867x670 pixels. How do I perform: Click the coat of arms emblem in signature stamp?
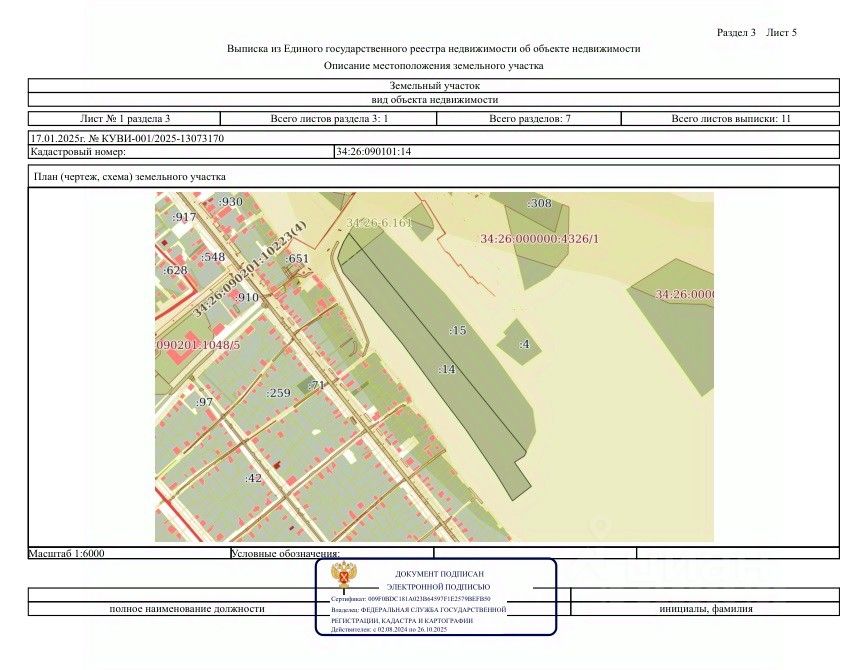[343, 575]
